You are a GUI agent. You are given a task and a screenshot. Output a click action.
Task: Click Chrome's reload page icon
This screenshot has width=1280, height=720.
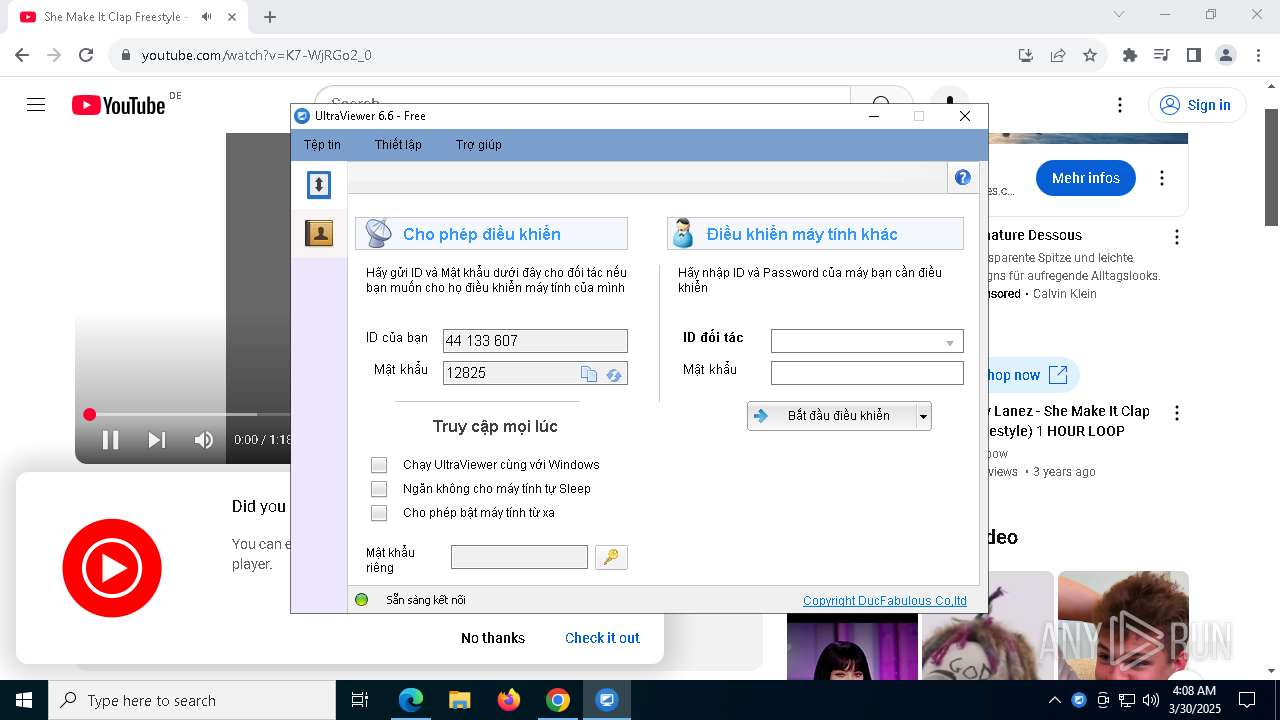pos(86,55)
